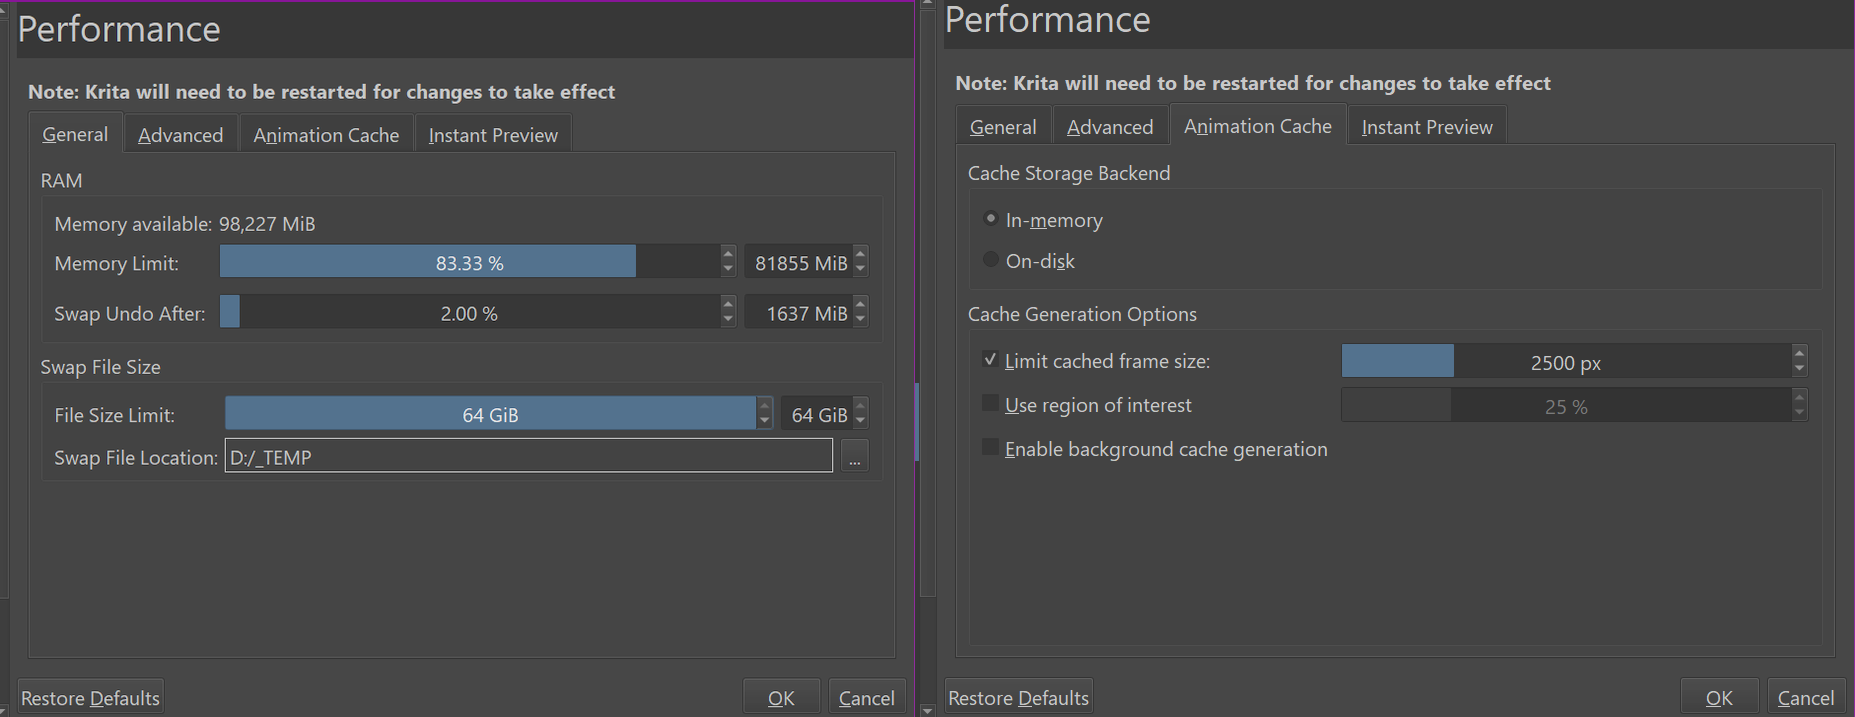The image size is (1855, 717).
Task: Click the Swap File Location text field
Action: click(x=528, y=457)
